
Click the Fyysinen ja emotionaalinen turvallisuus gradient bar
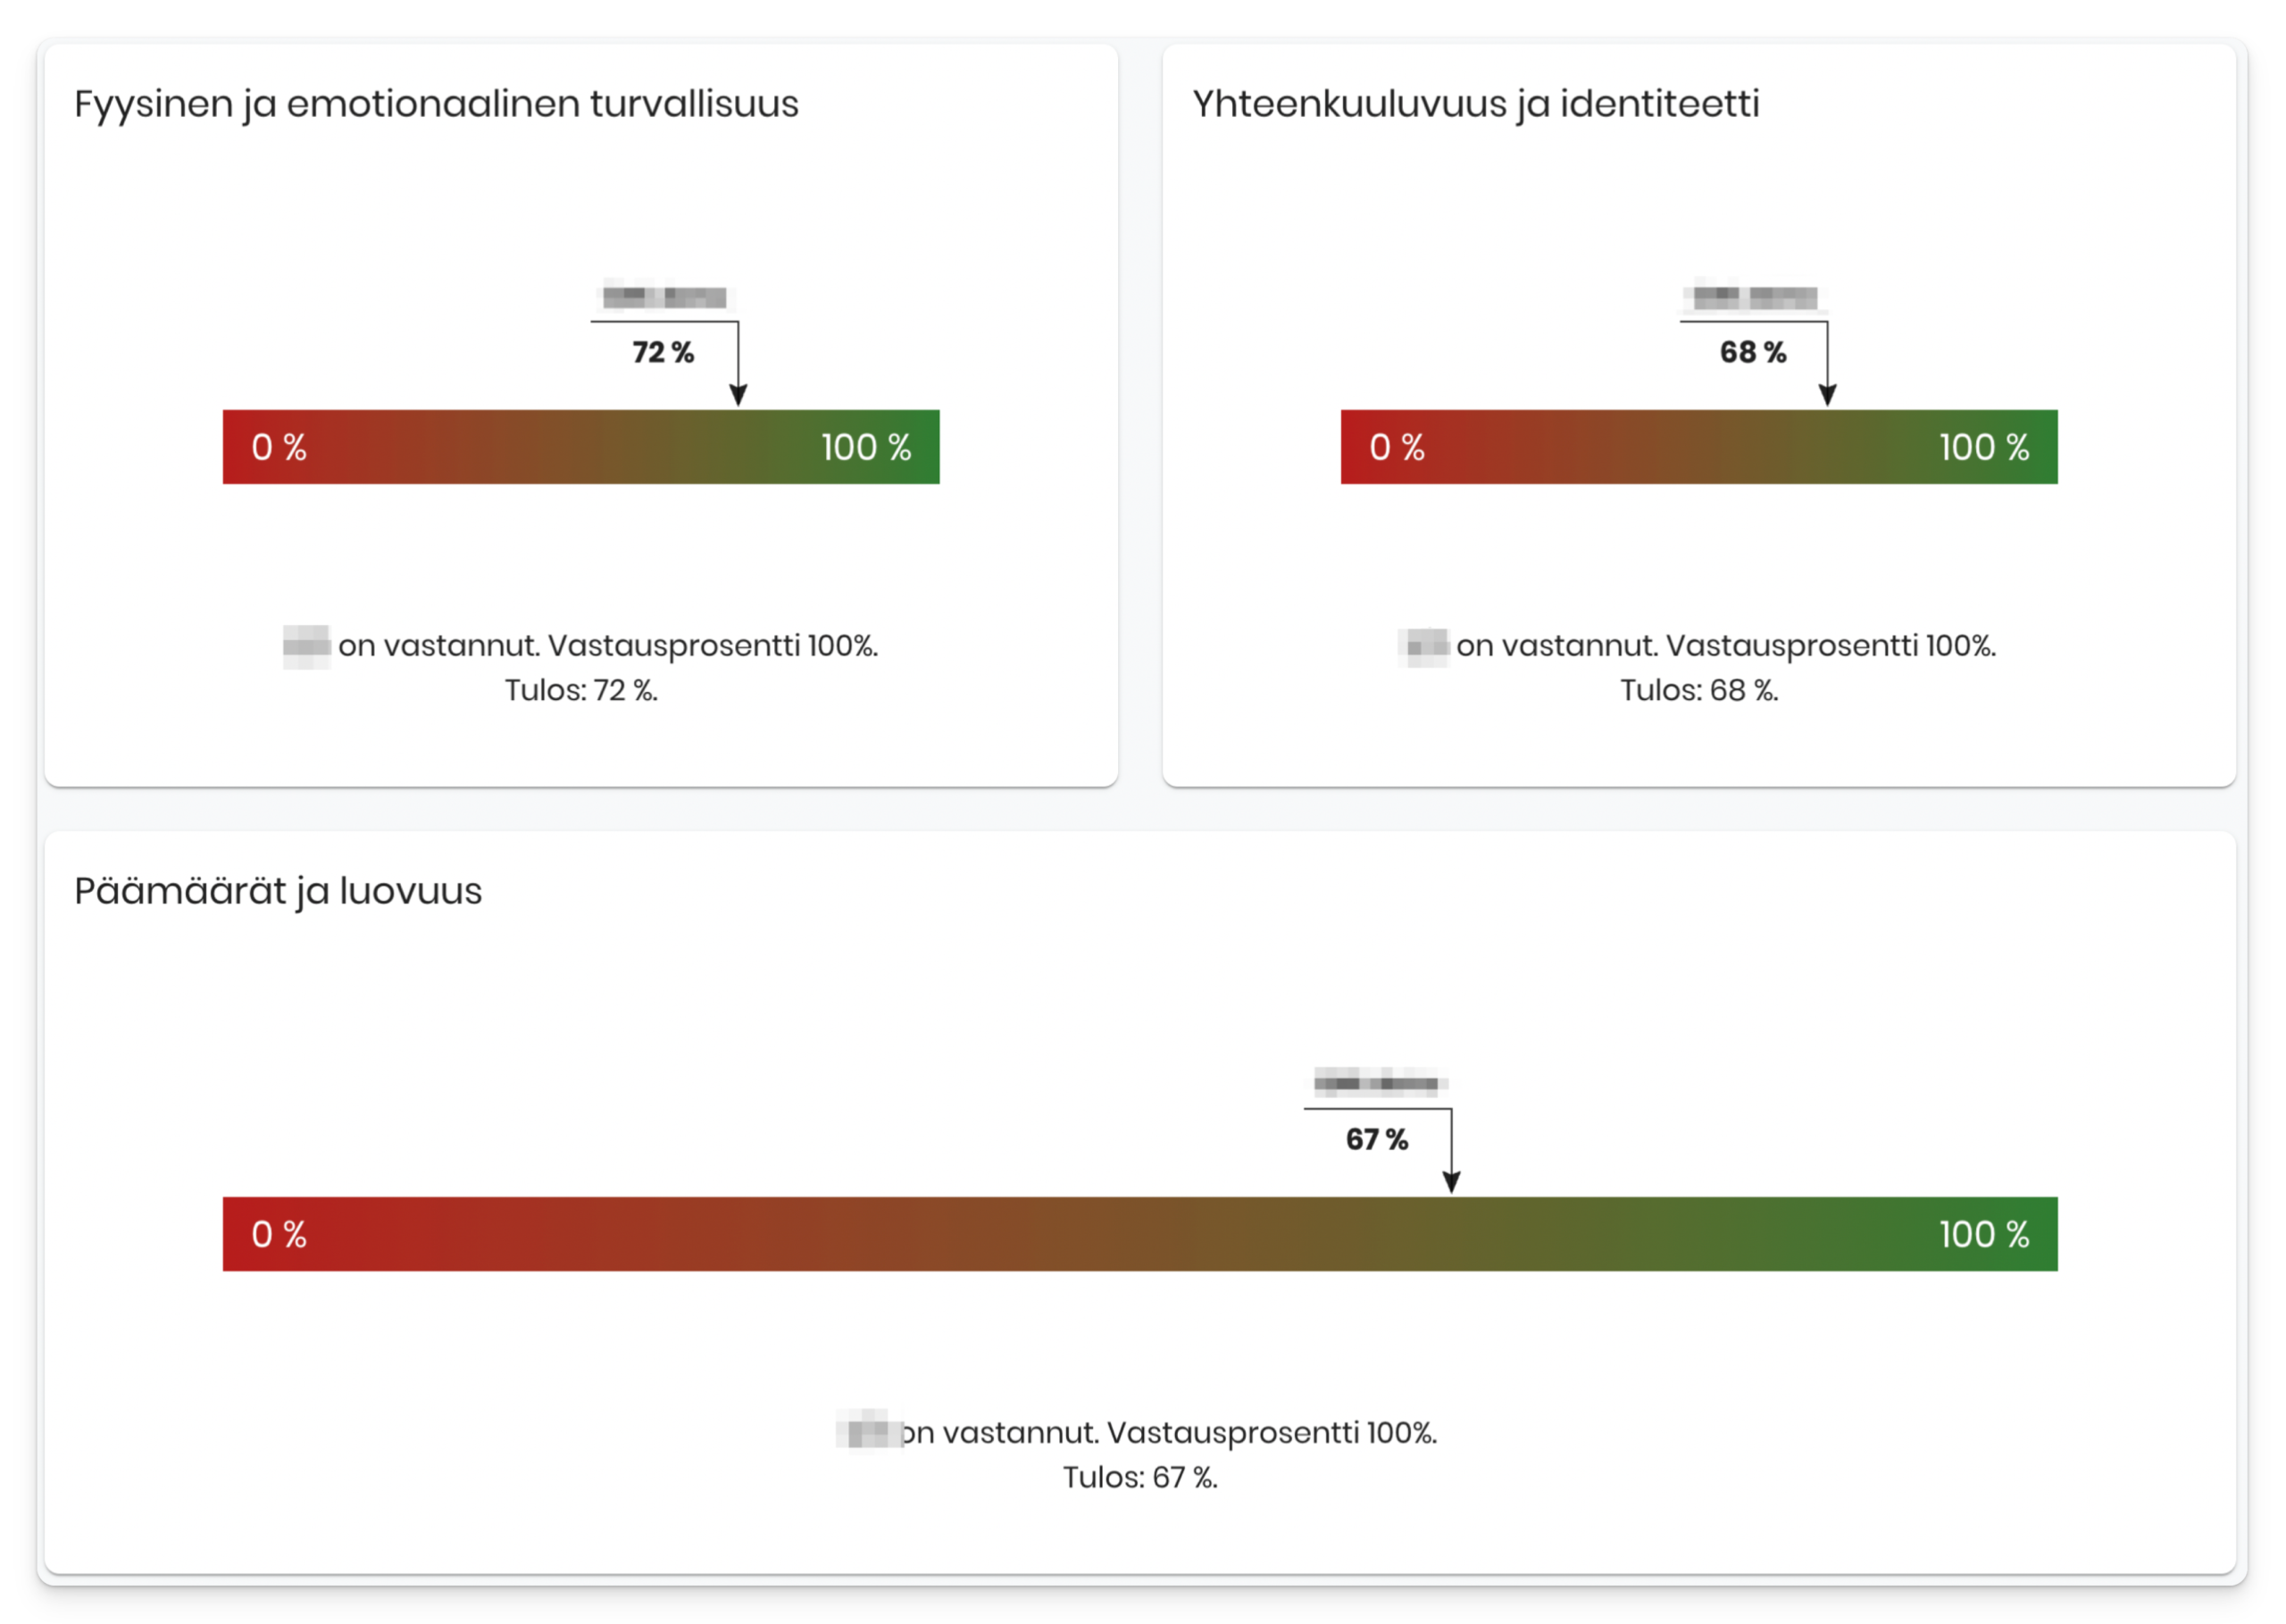580,447
